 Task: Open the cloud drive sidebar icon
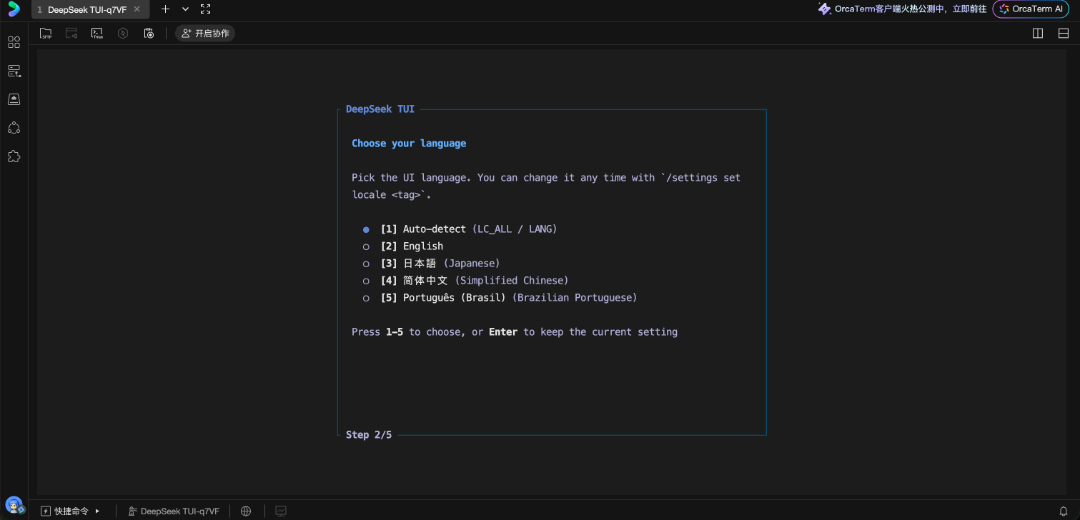(x=14, y=99)
